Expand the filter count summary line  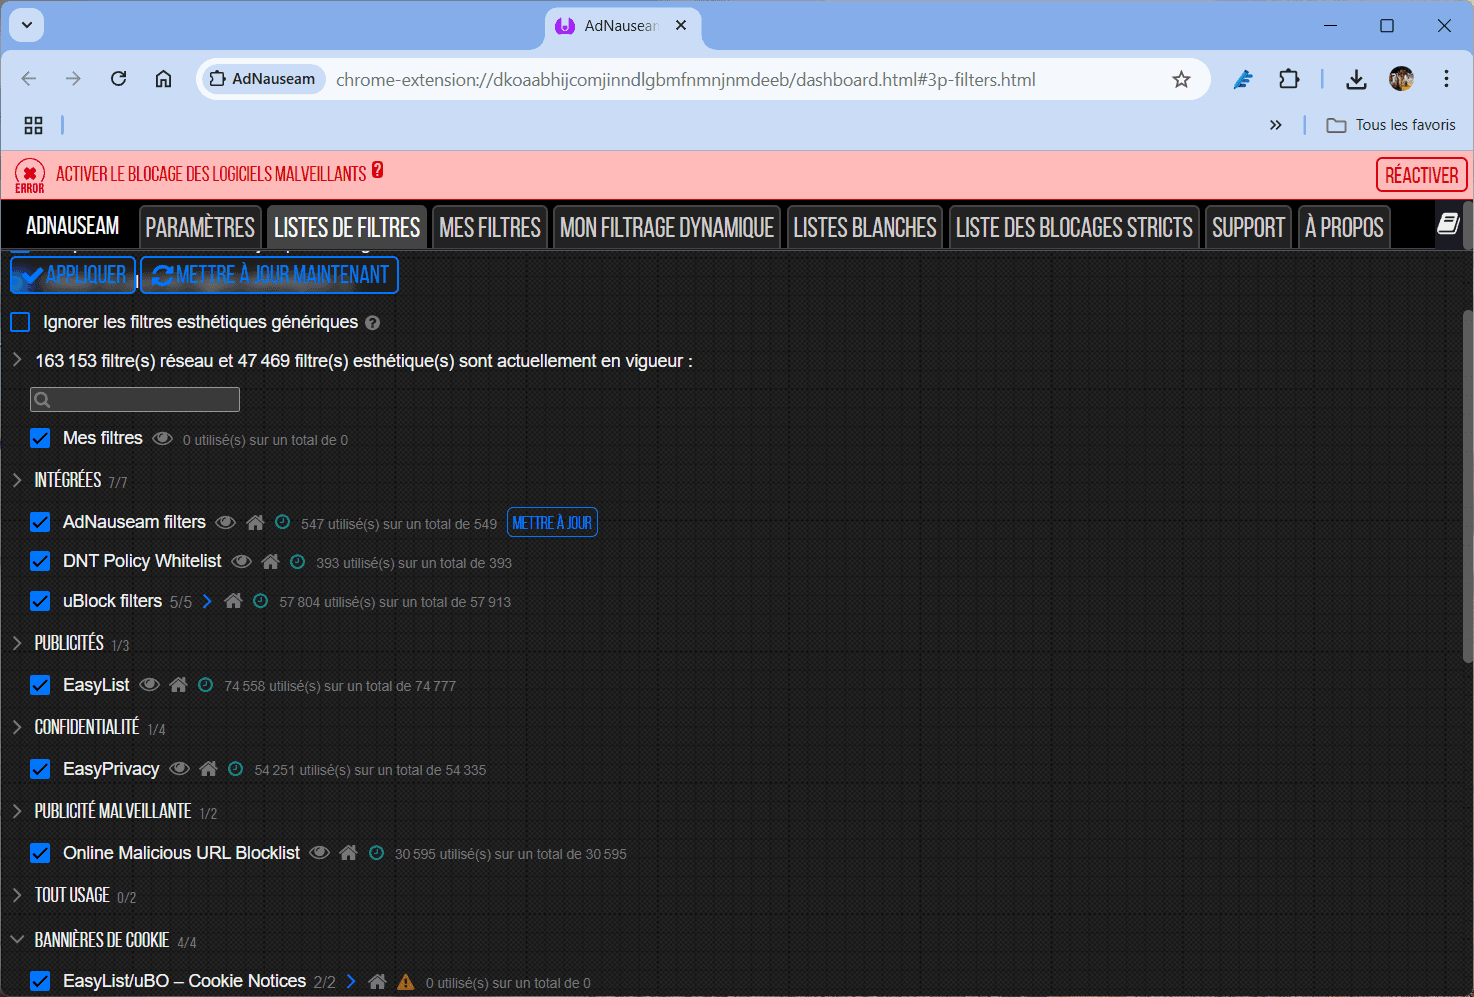click(x=17, y=360)
